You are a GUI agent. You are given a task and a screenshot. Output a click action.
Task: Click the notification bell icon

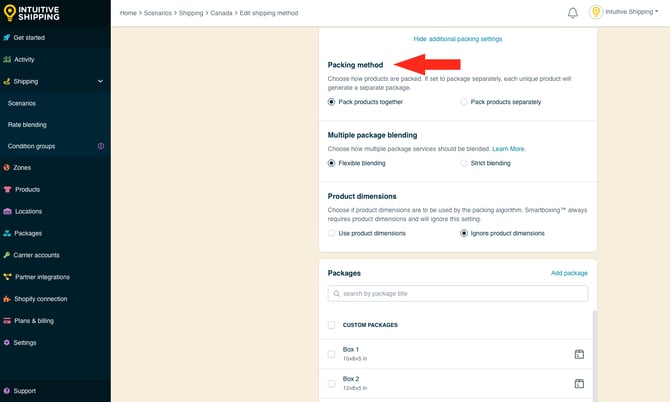pyautogui.click(x=573, y=13)
